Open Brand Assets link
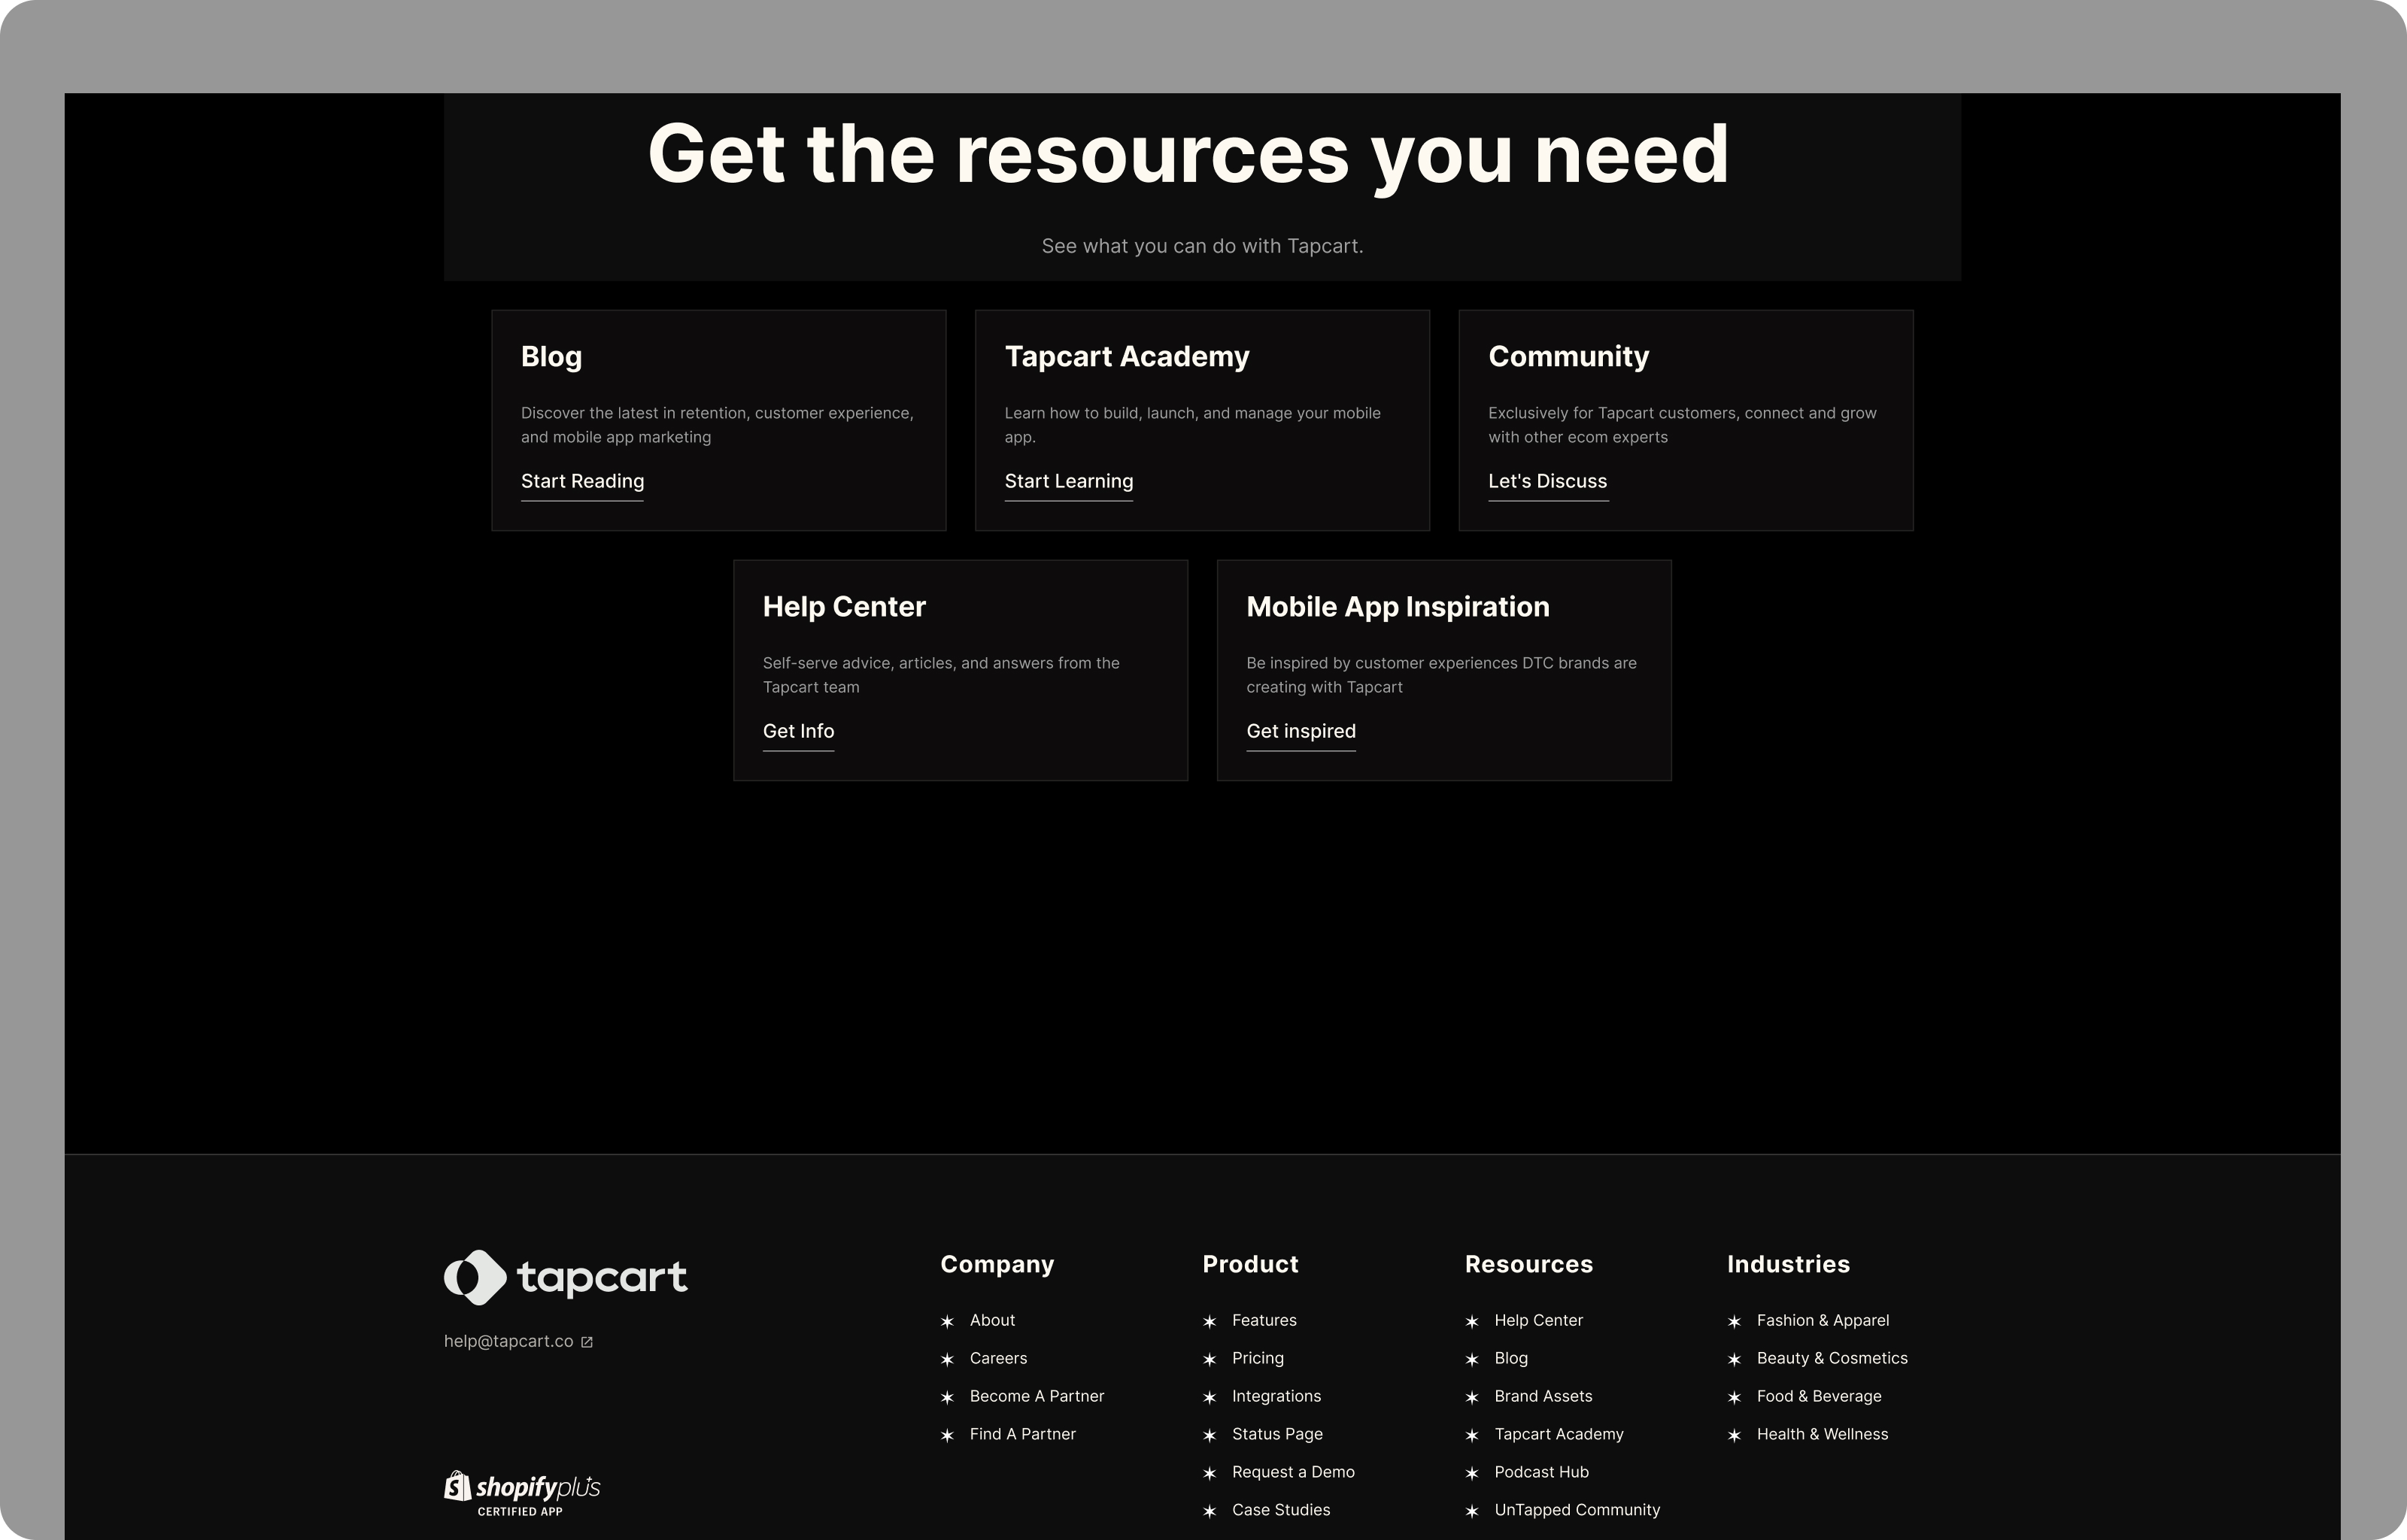Image resolution: width=2407 pixels, height=1540 pixels. pyautogui.click(x=1543, y=1396)
